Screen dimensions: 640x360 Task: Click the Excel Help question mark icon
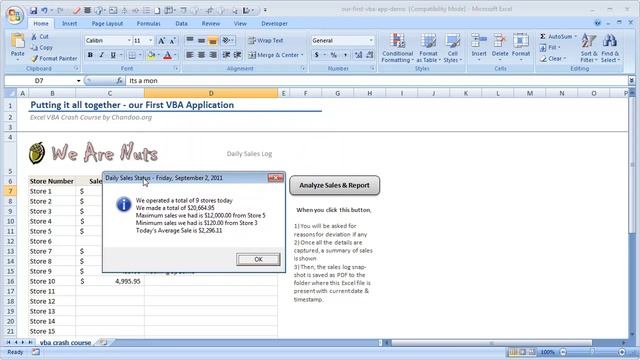point(598,23)
